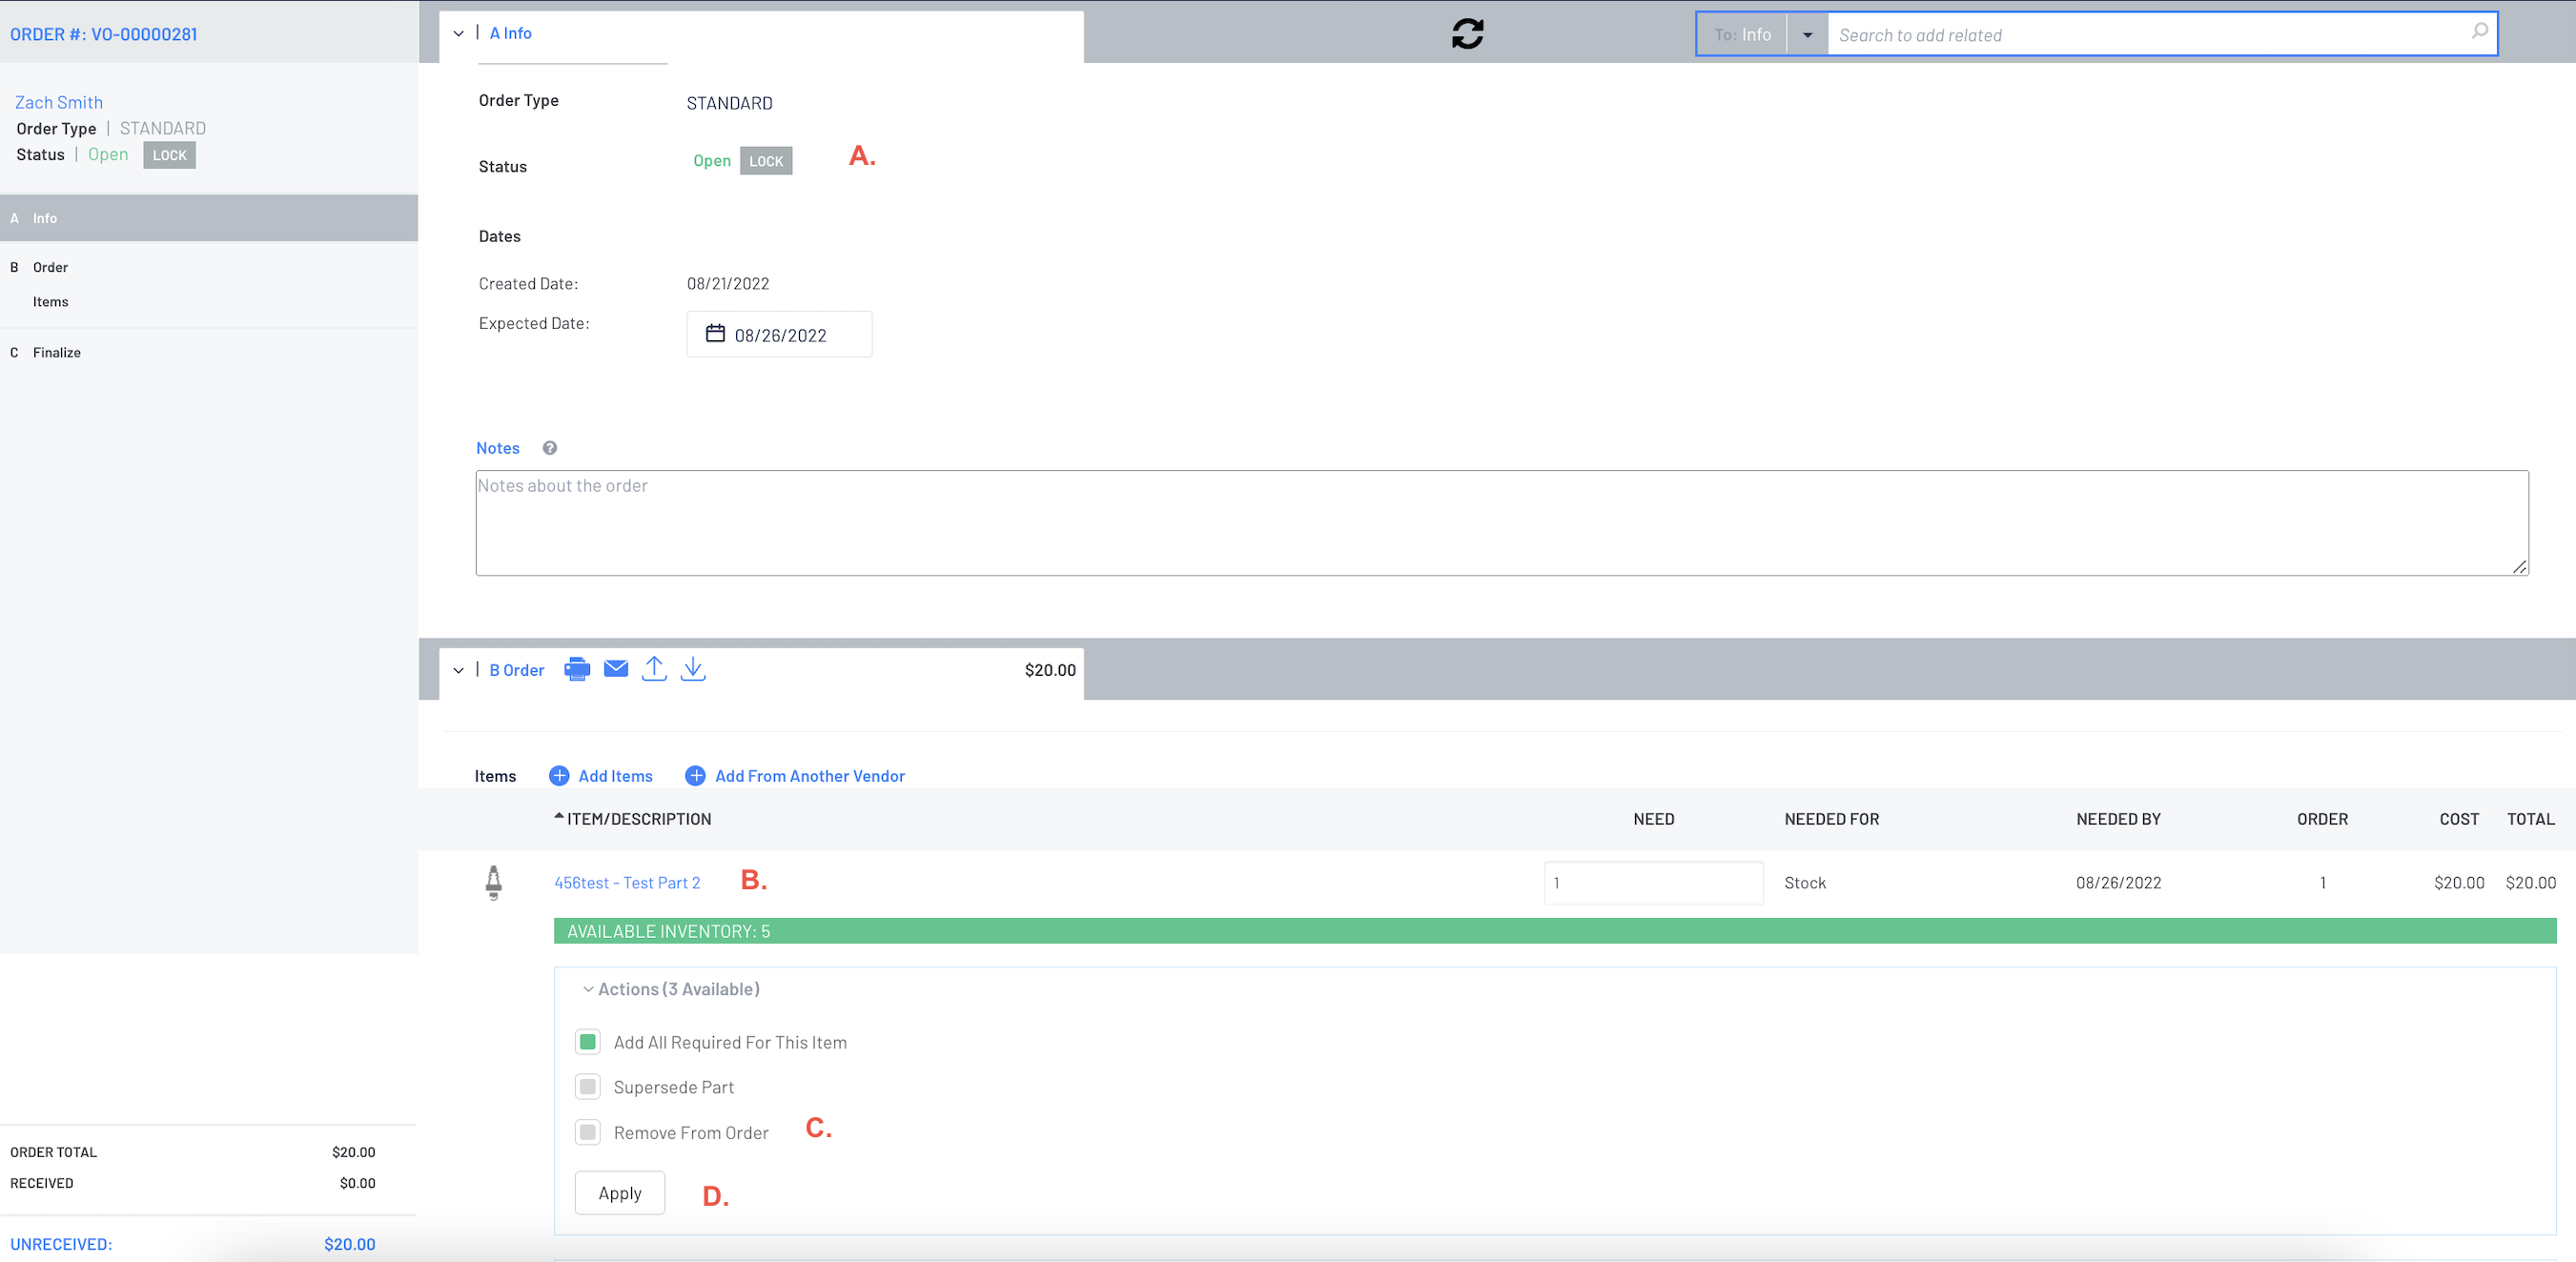Click the Need quantity input field

[1653, 883]
